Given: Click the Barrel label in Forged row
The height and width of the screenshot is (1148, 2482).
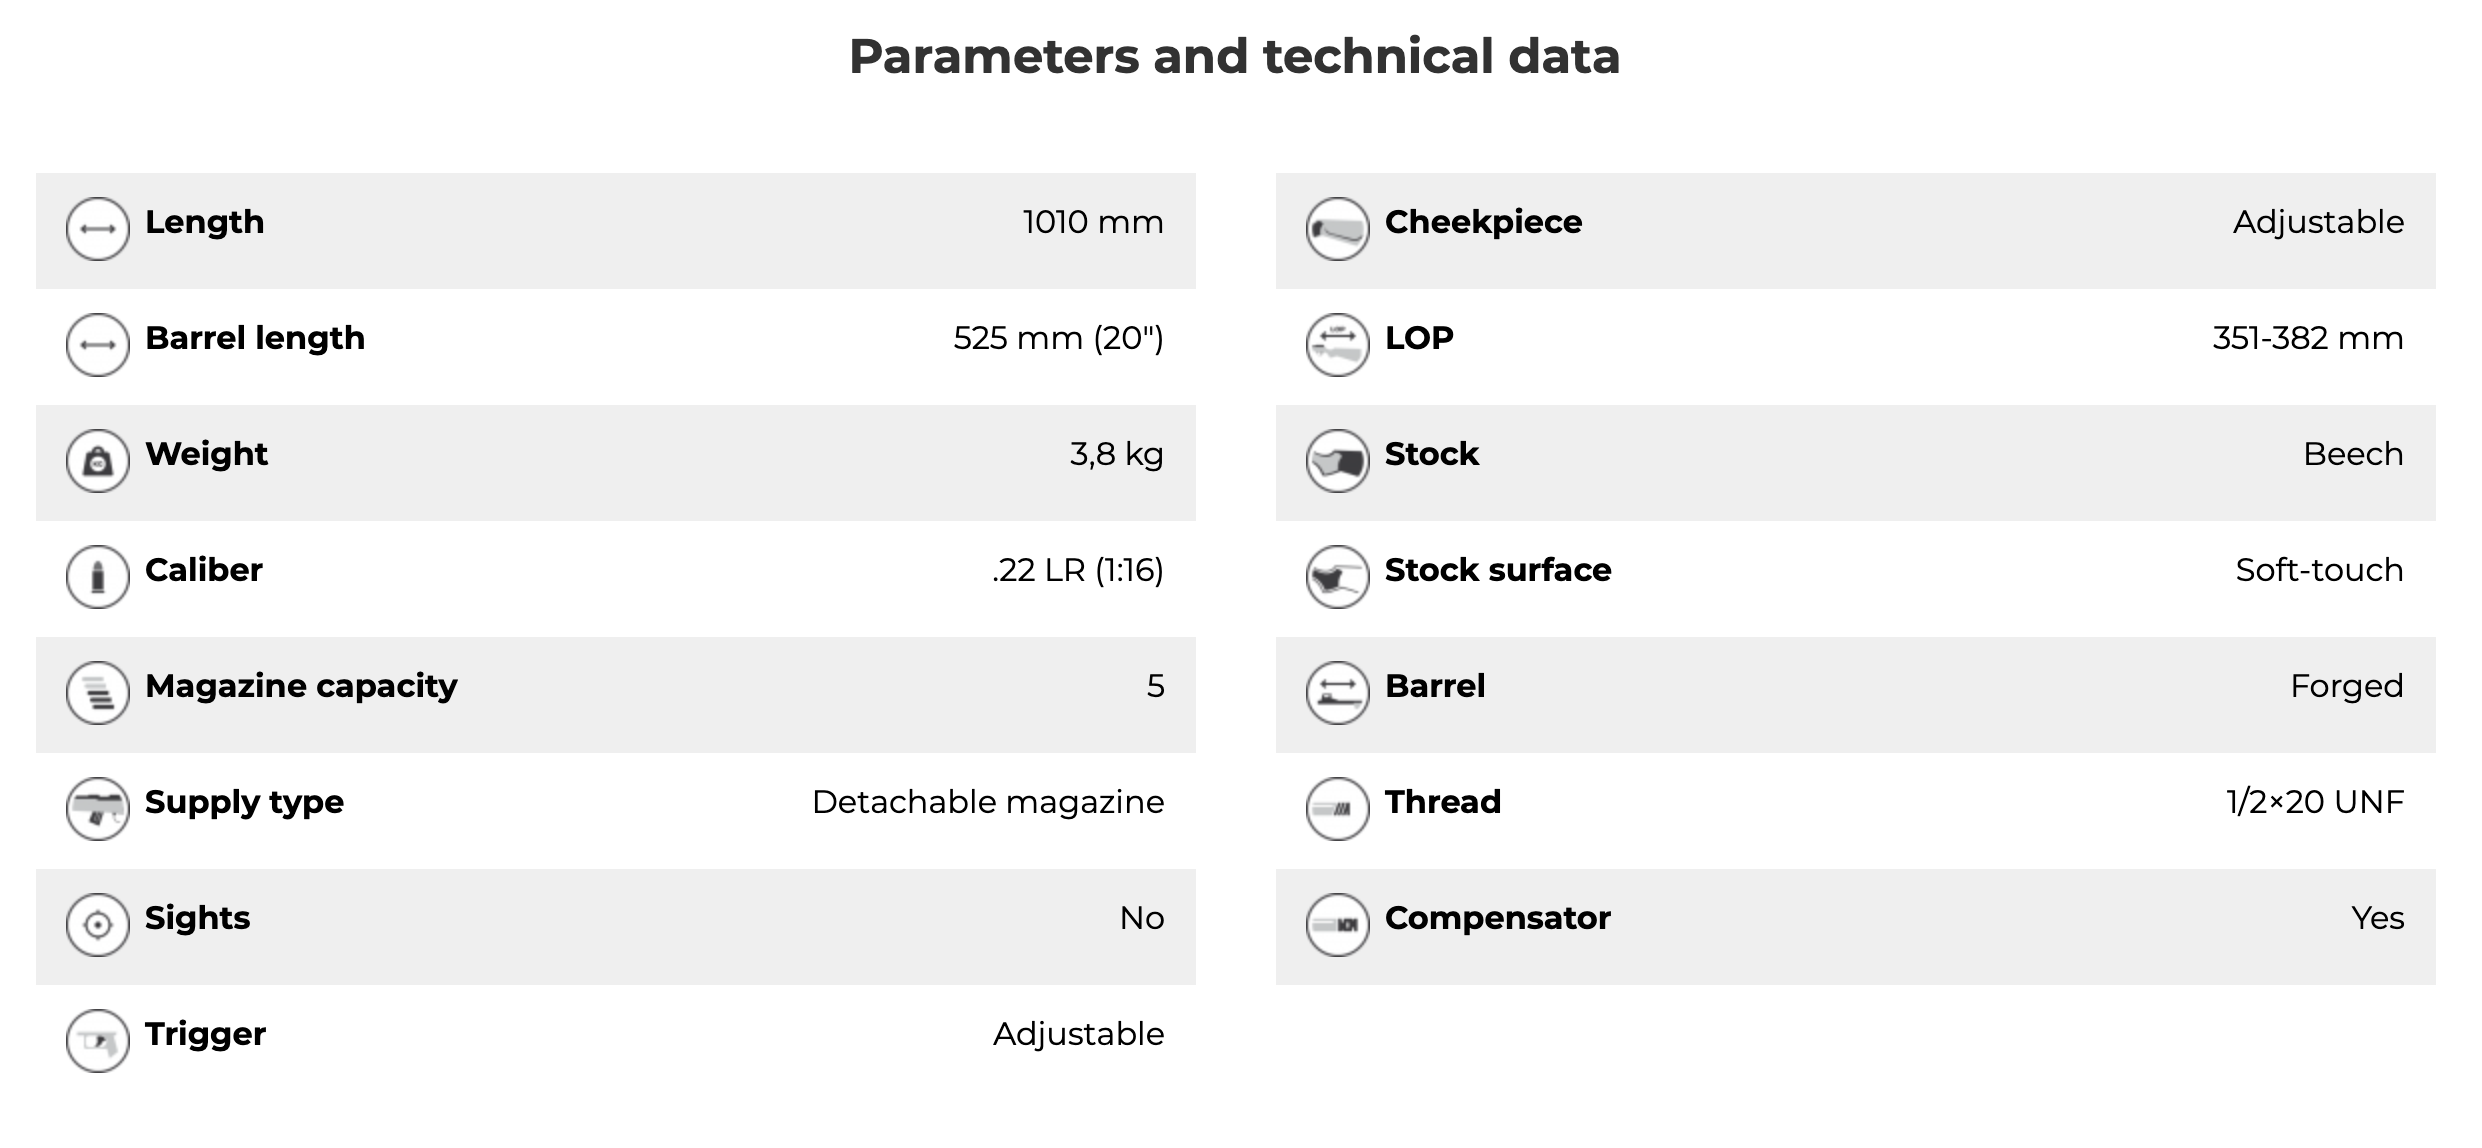Looking at the screenshot, I should [x=1434, y=686].
